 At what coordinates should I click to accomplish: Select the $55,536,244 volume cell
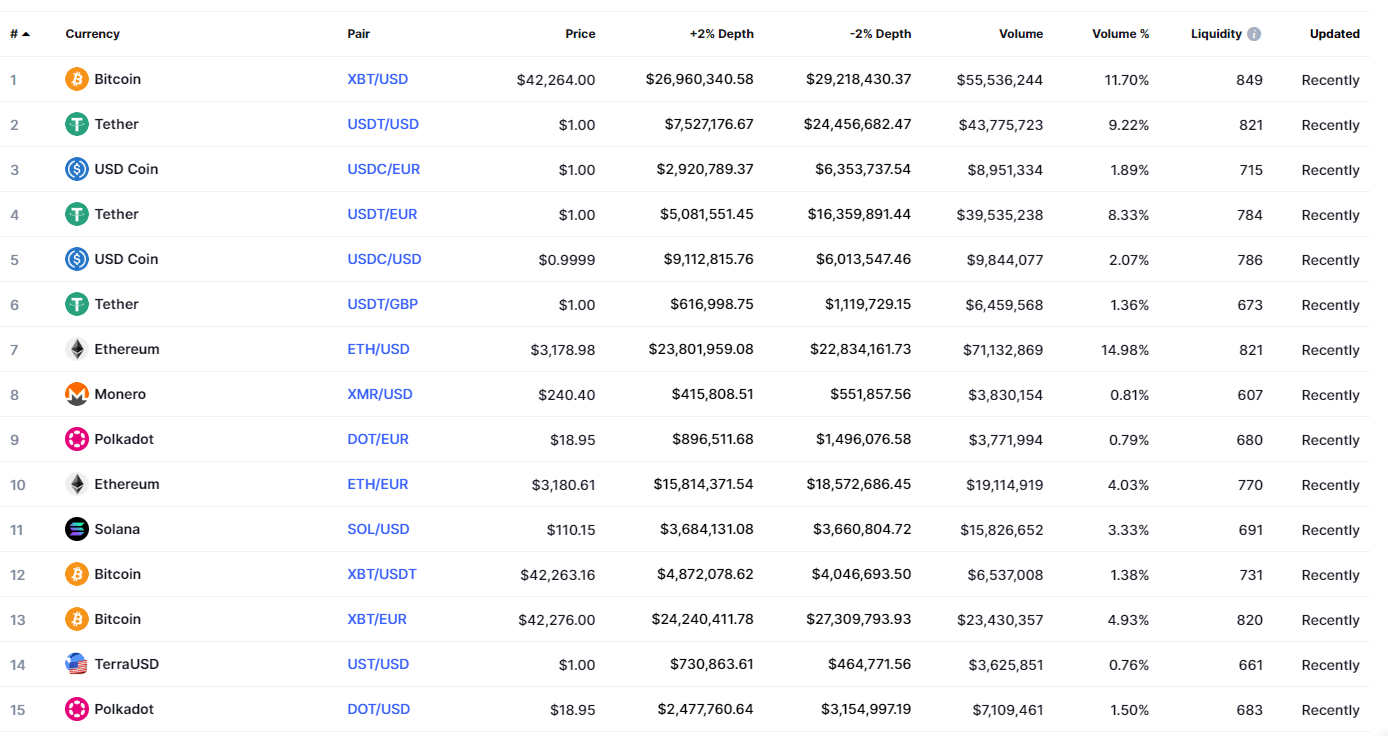click(x=1000, y=80)
